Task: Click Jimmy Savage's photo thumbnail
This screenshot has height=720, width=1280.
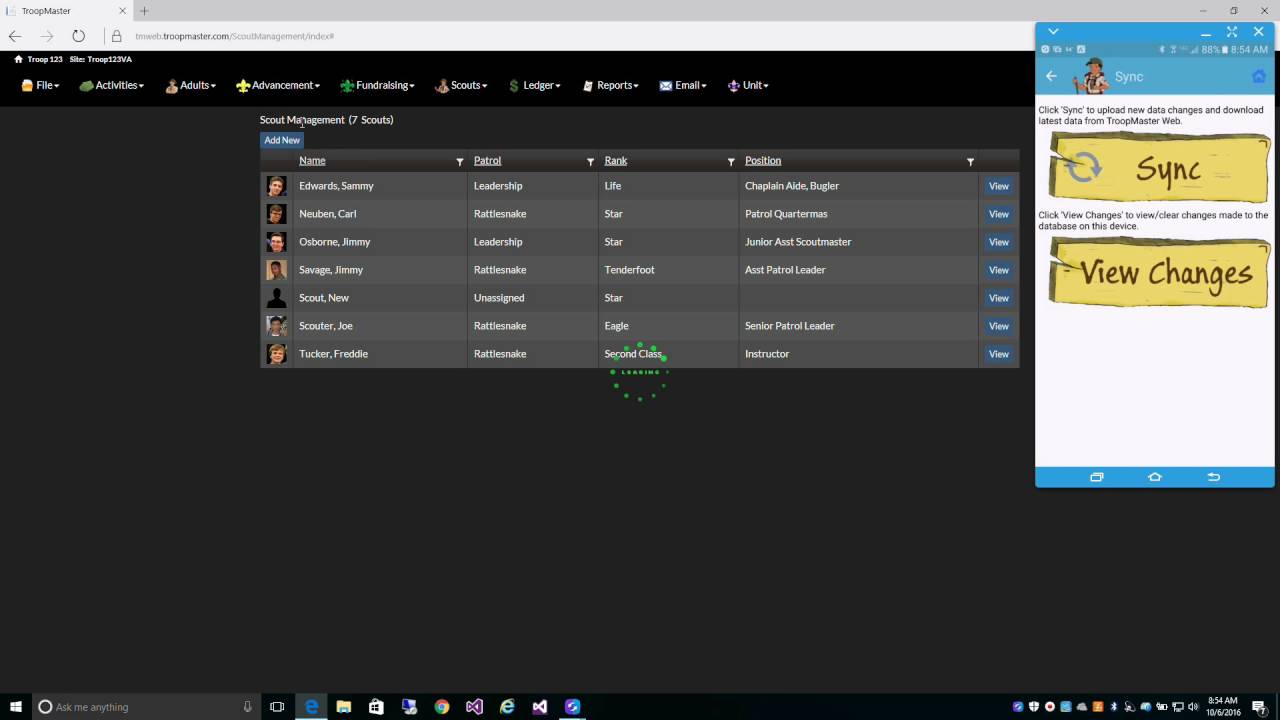Action: pos(277,270)
